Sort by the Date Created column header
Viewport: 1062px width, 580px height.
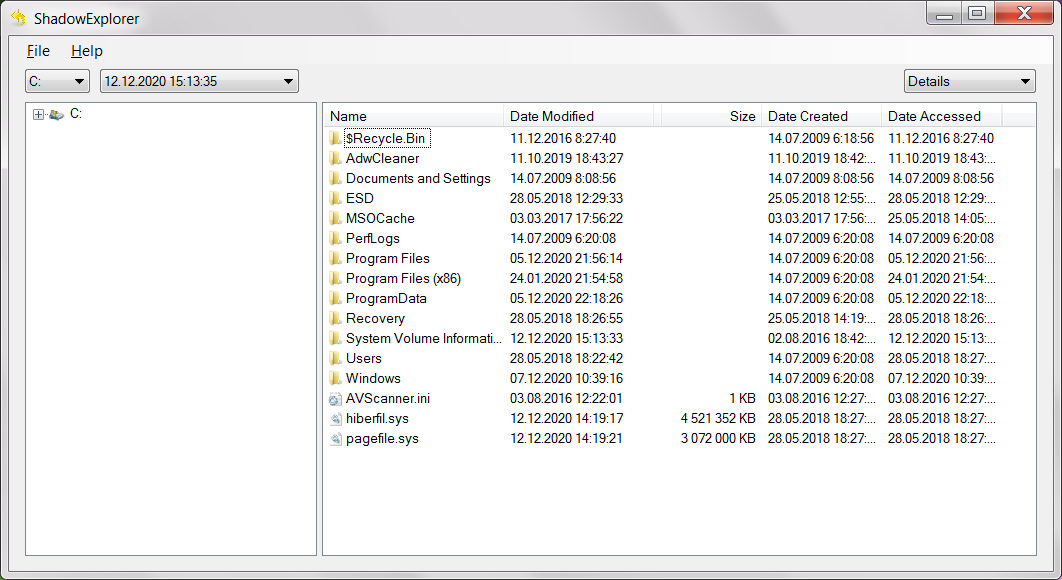coord(820,116)
